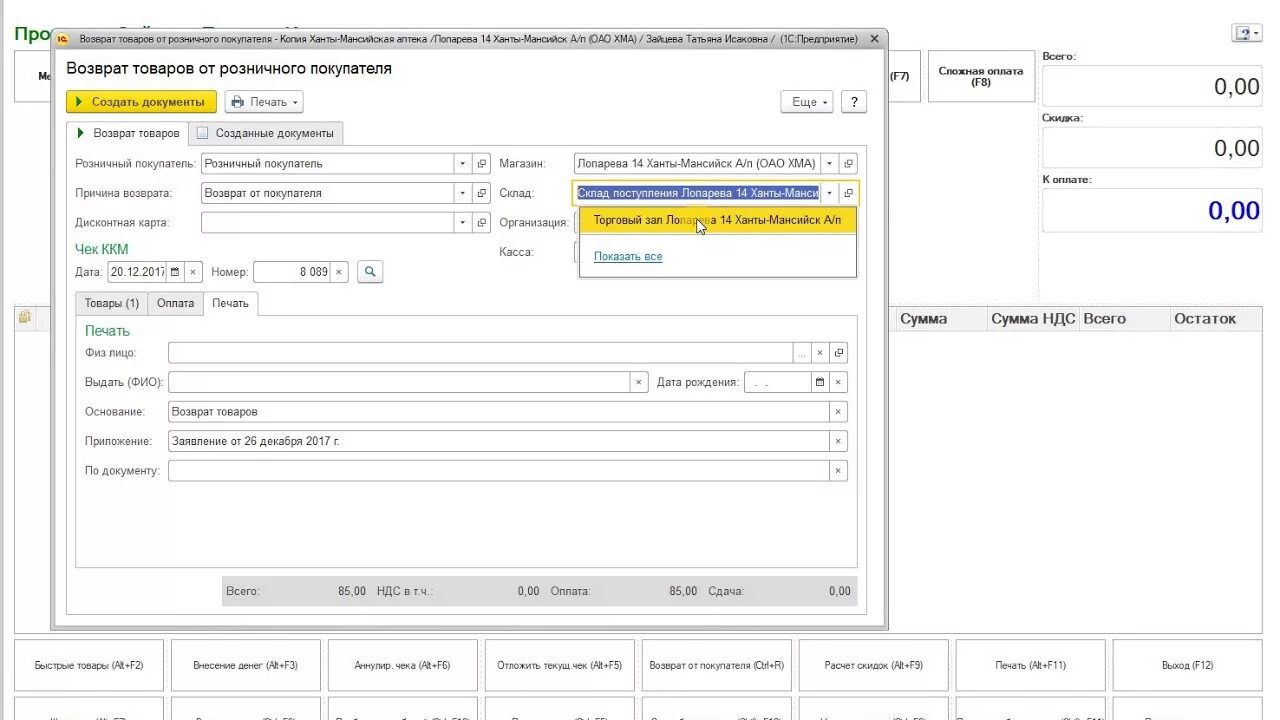Open Дисконтная карта item via open icon
The width and height of the screenshot is (1280, 720).
tap(482, 223)
